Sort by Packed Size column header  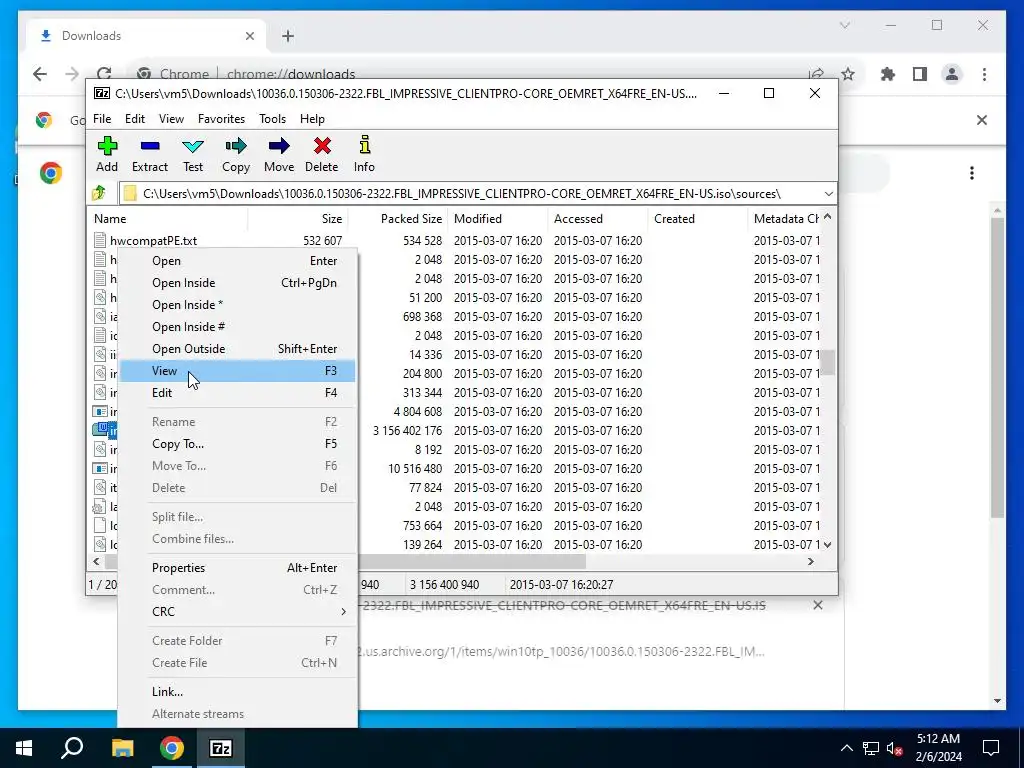tap(398, 219)
